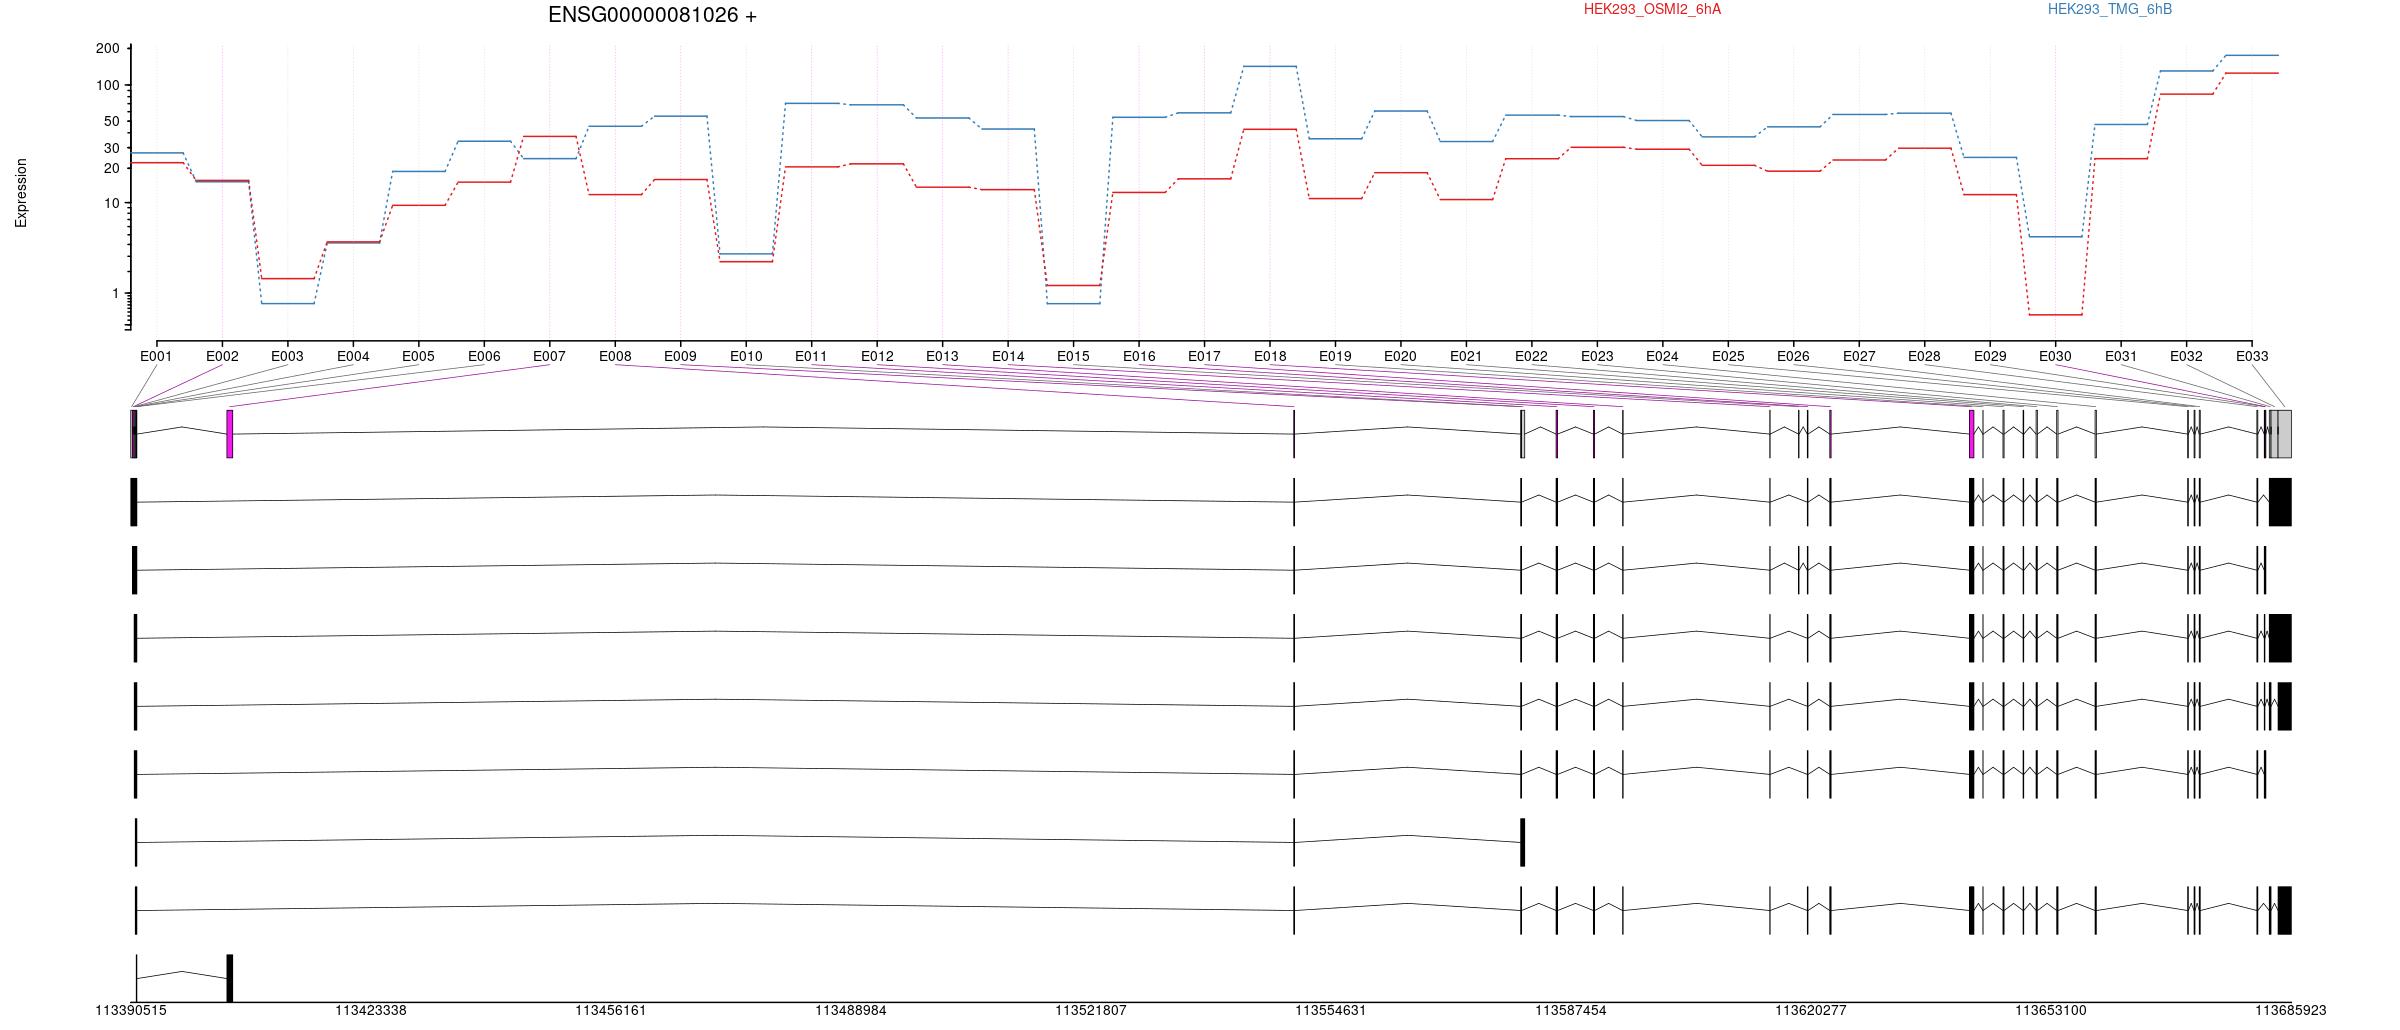Image resolution: width=2400 pixels, height=1030 pixels.
Task: Click y-axis tick value 50
Action: (x=112, y=121)
